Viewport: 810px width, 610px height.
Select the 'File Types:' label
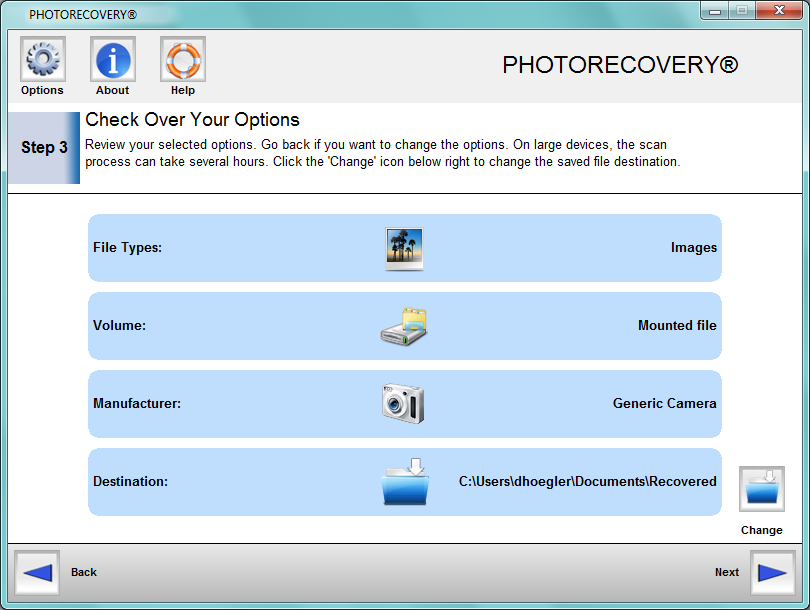(x=128, y=248)
